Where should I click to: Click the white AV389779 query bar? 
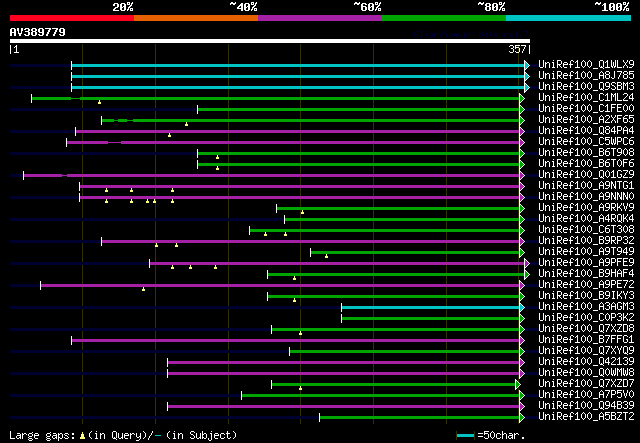point(270,41)
